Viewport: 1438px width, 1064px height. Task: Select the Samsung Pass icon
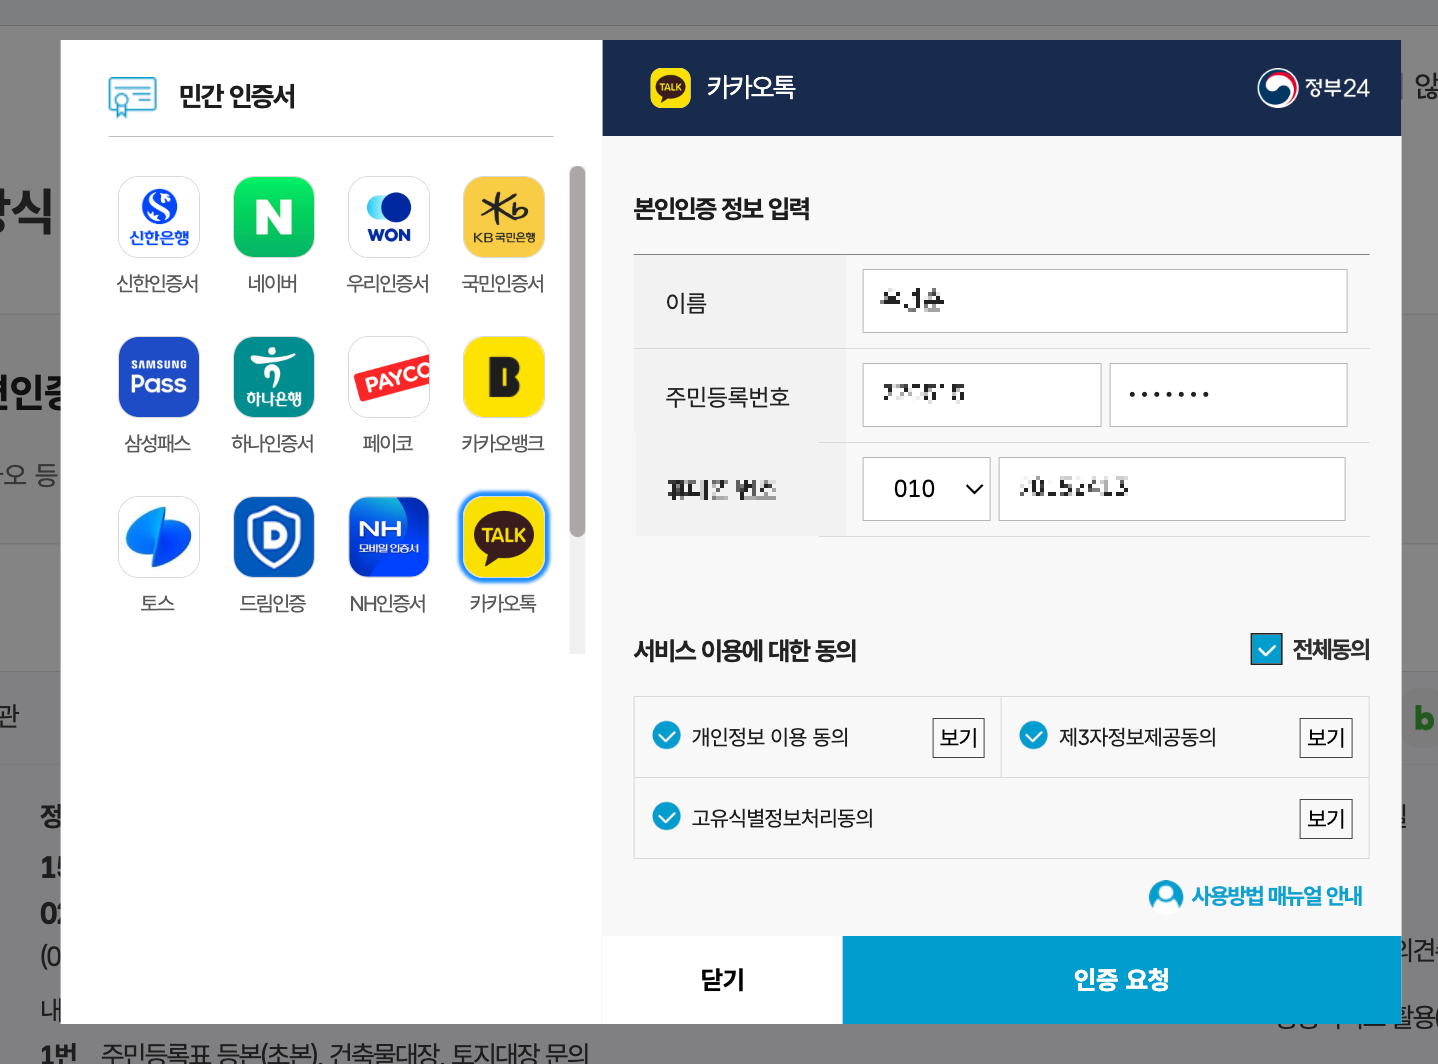(159, 377)
